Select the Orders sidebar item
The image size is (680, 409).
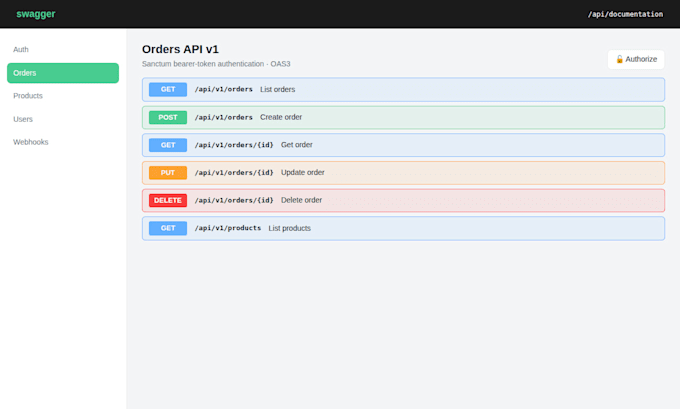pyautogui.click(x=63, y=73)
